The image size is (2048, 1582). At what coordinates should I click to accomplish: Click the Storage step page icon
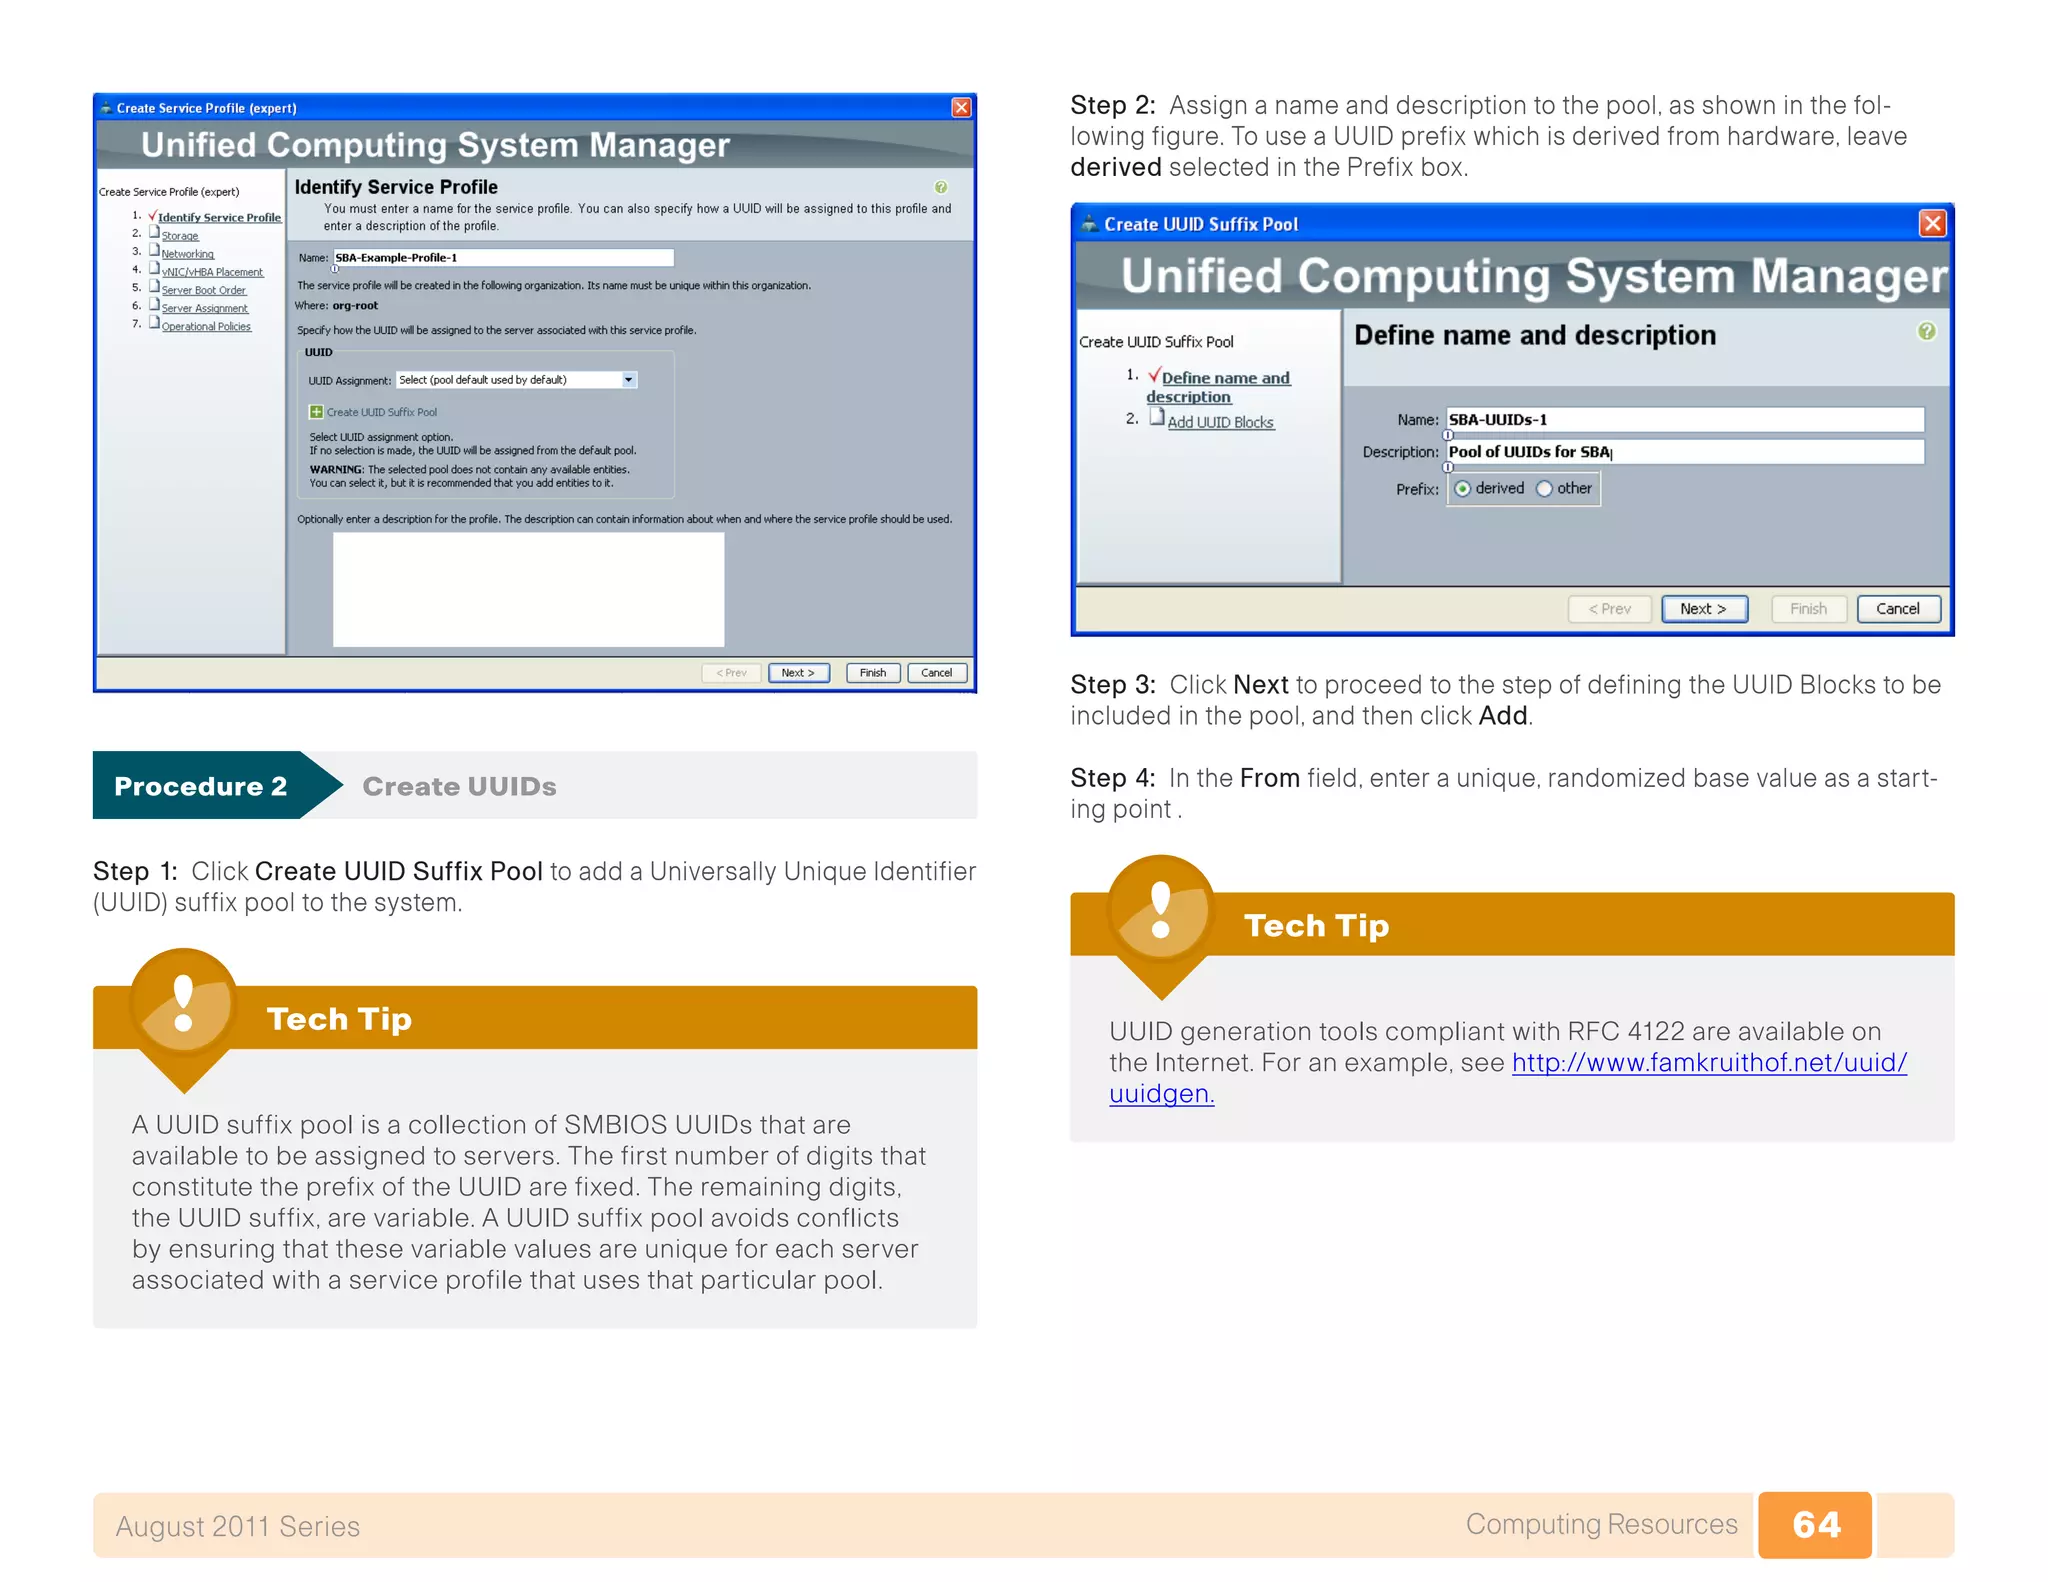coord(154,233)
